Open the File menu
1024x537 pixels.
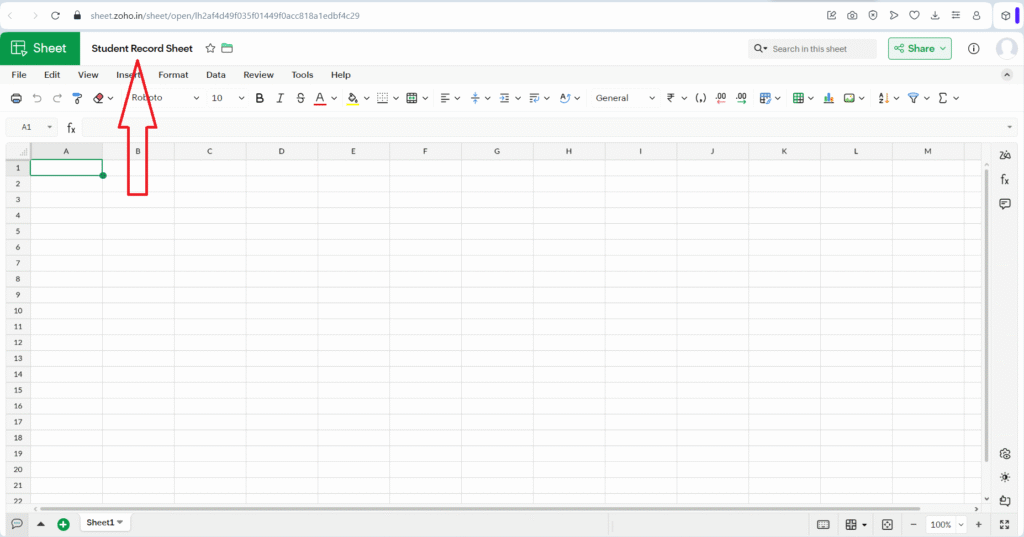pos(19,74)
